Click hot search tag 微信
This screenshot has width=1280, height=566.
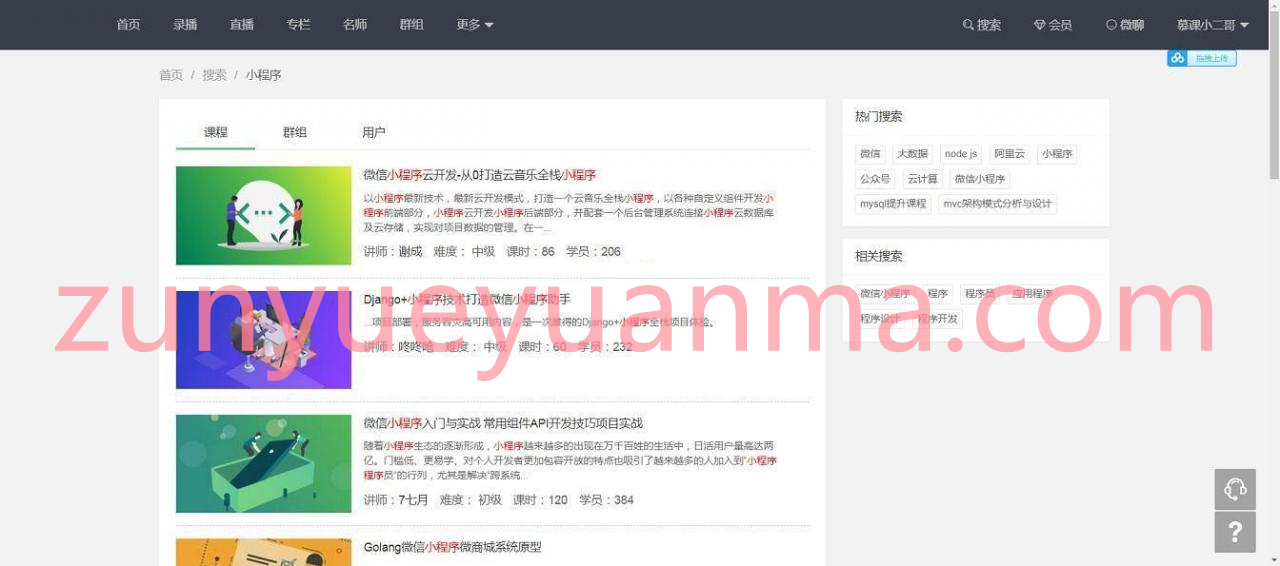pos(870,154)
